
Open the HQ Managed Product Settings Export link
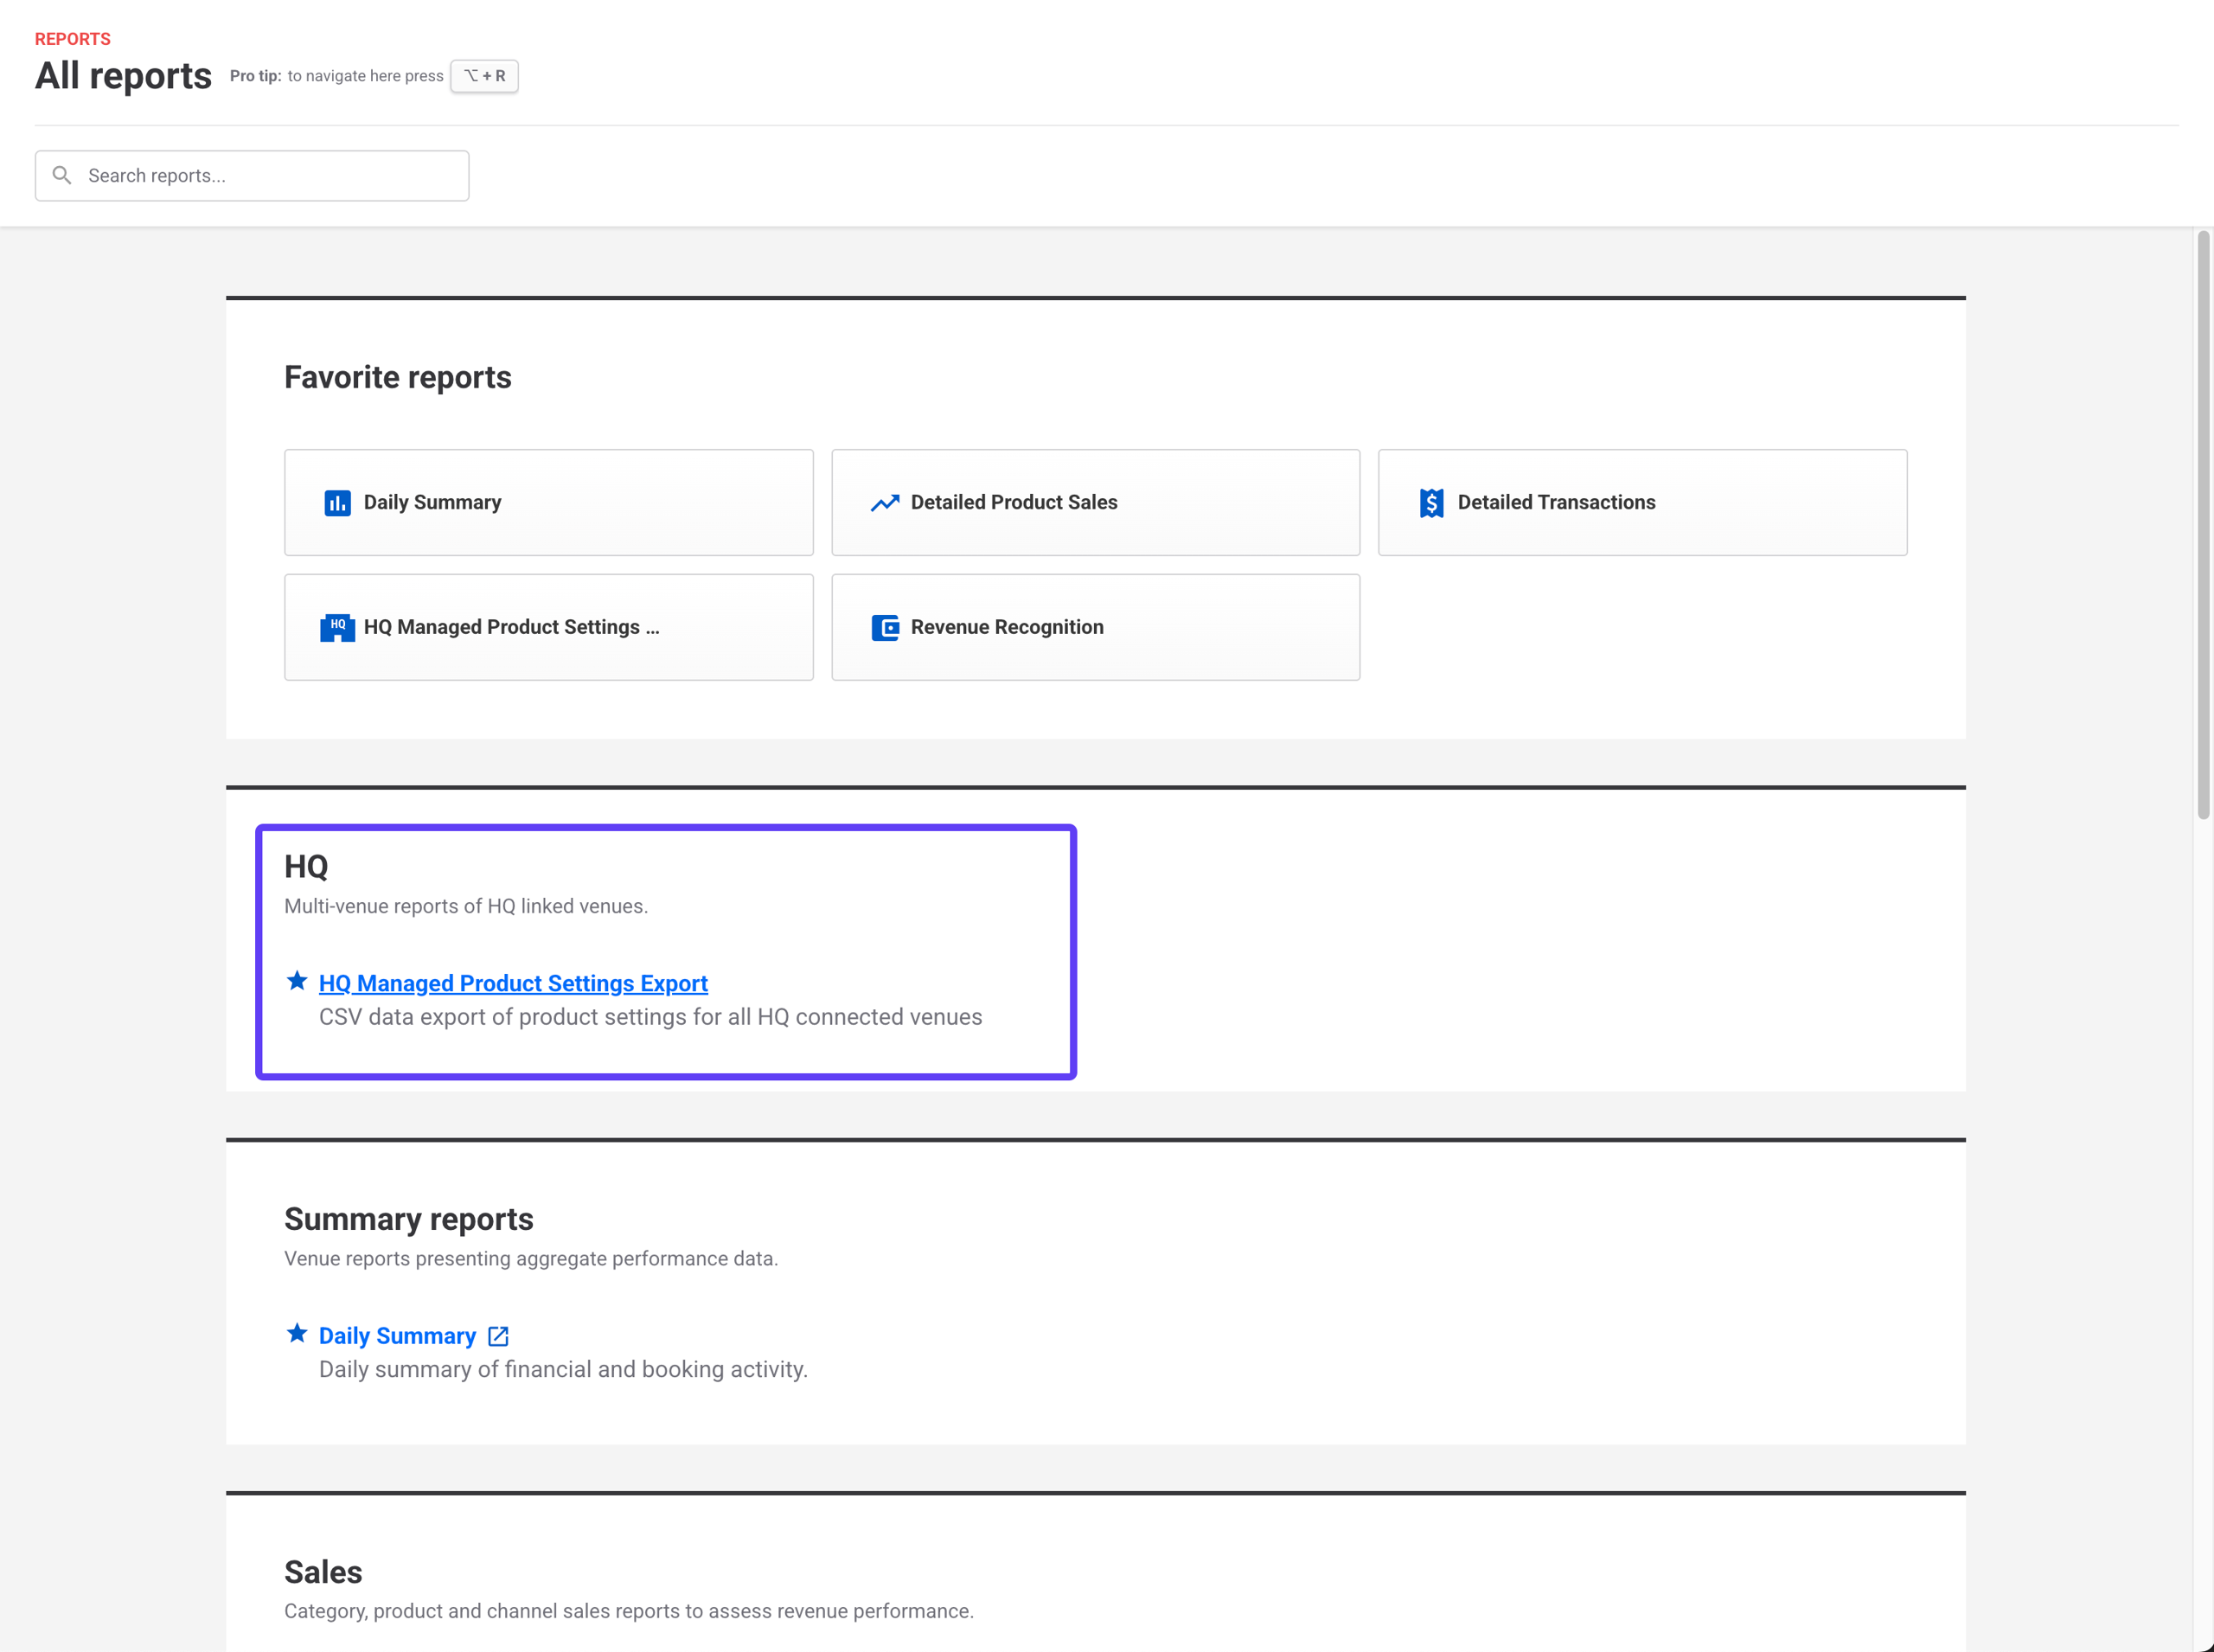coord(513,983)
